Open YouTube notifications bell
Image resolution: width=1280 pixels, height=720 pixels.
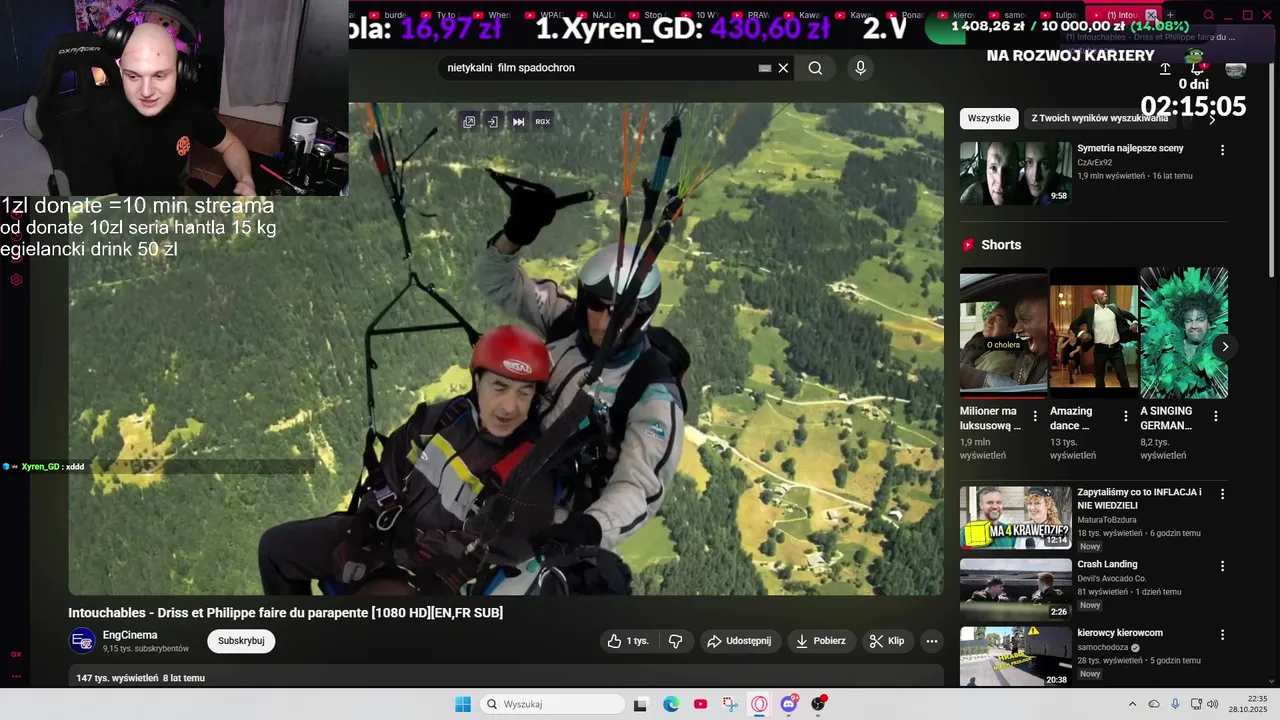point(1197,69)
